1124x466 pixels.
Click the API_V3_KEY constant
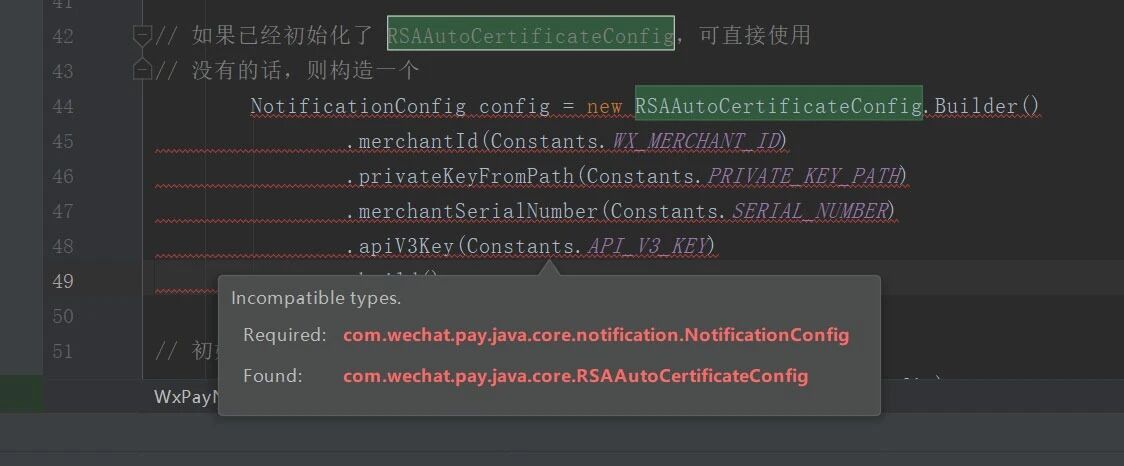(647, 247)
